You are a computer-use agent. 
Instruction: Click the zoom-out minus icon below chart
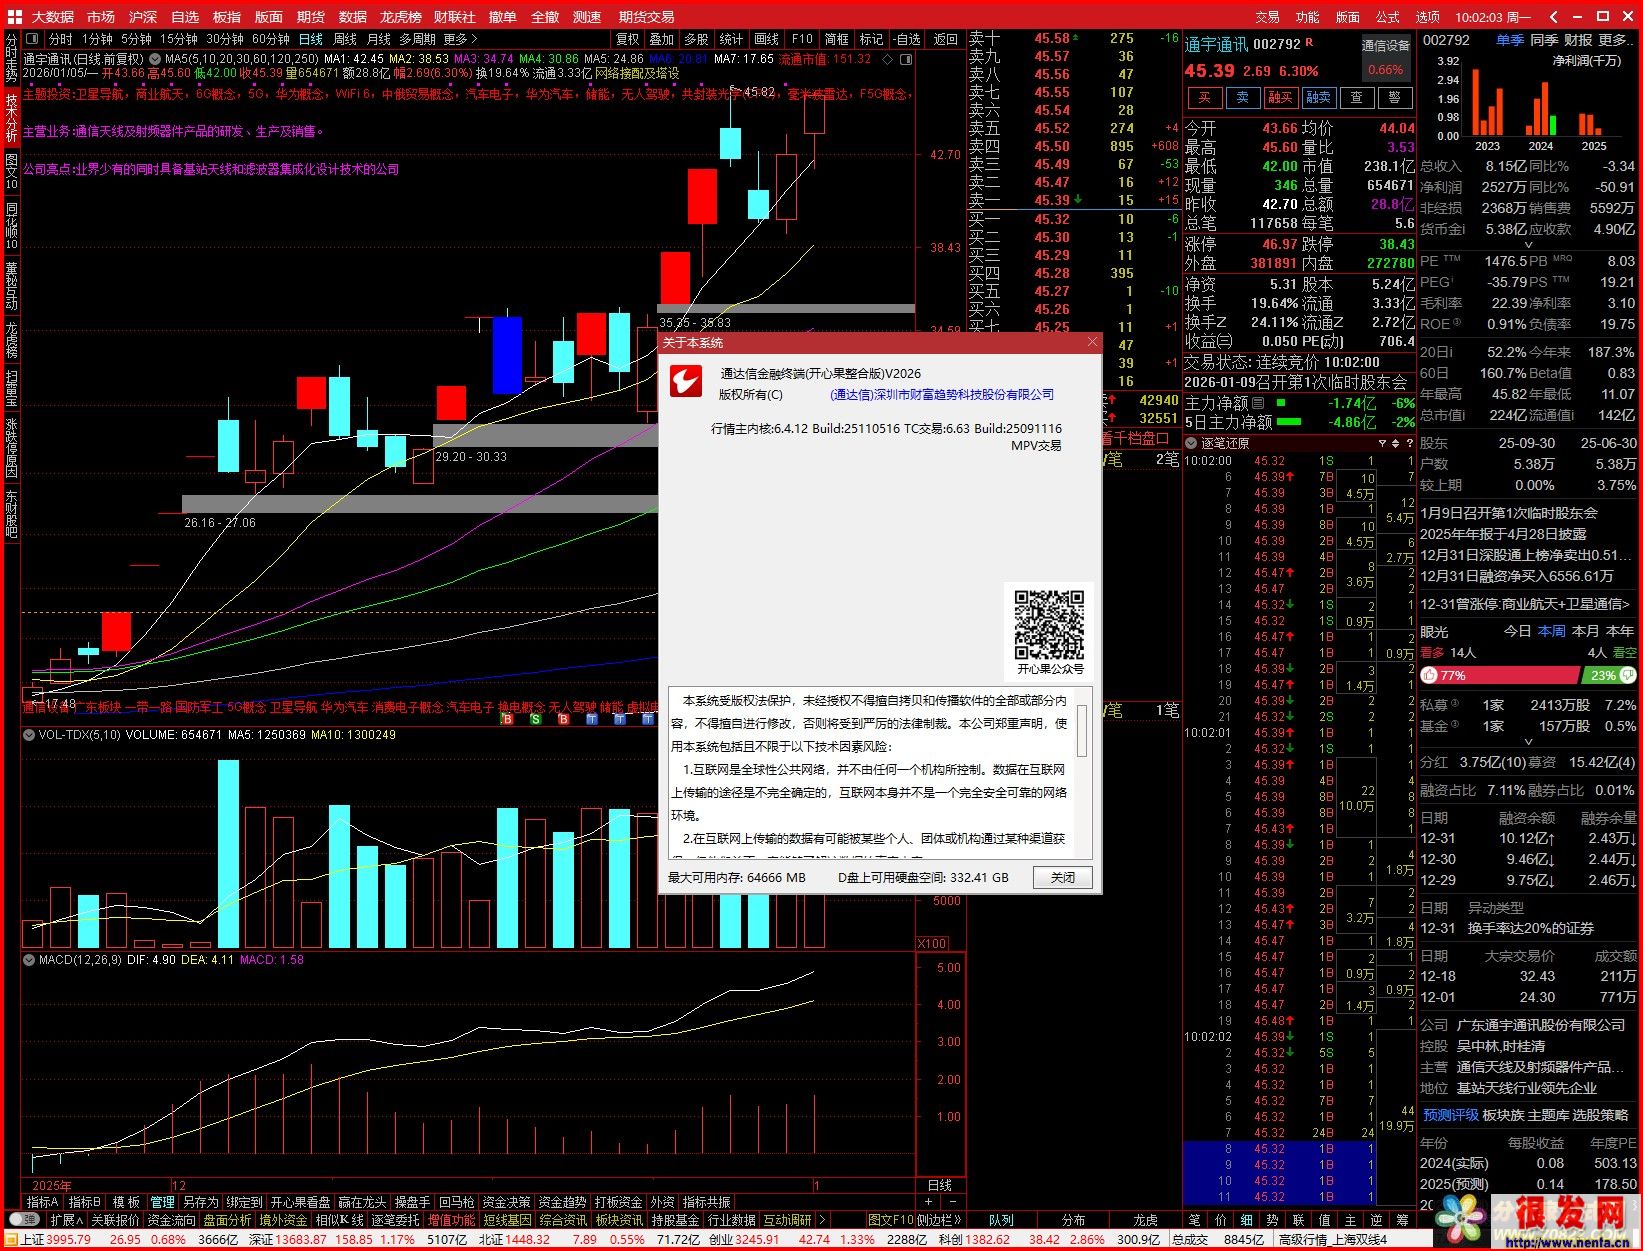pyautogui.click(x=952, y=1201)
